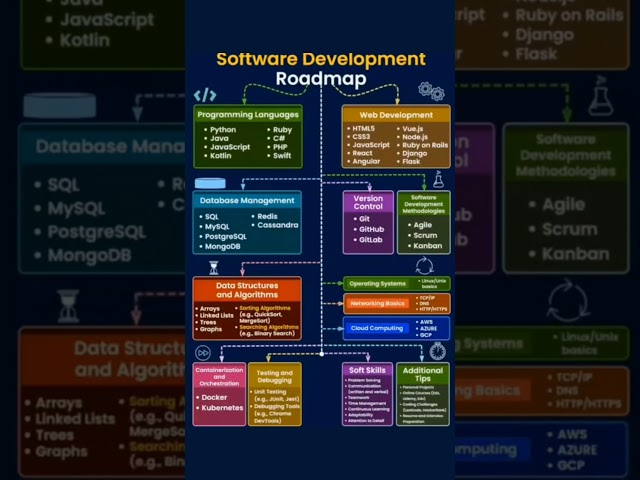The width and height of the screenshot is (640, 480).
Task: Click the large blurred database cylinder in the background
Action: pyautogui.click(x=60, y=105)
